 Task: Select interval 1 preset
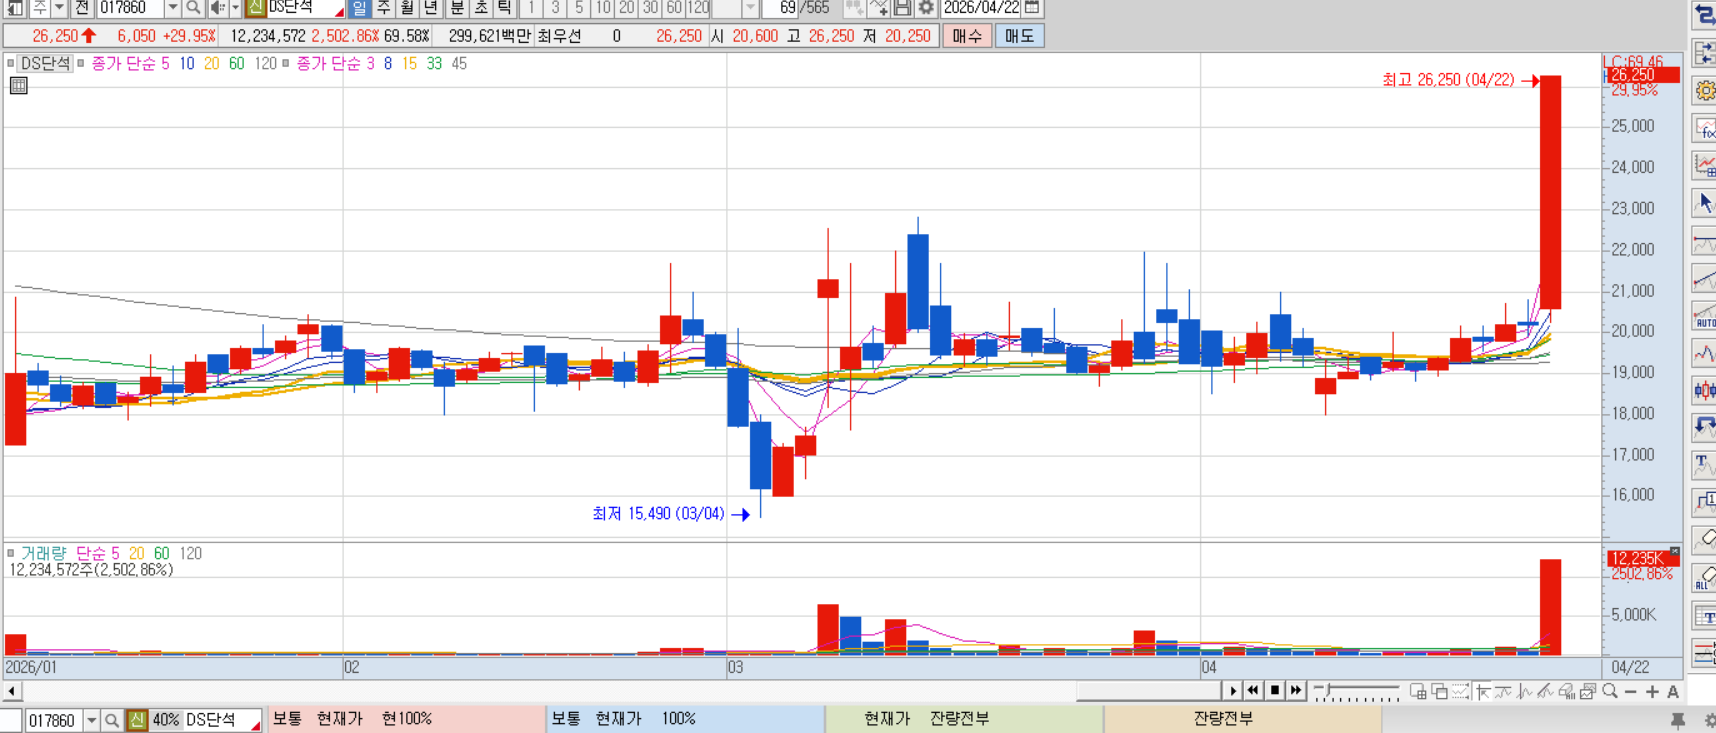coord(531,8)
